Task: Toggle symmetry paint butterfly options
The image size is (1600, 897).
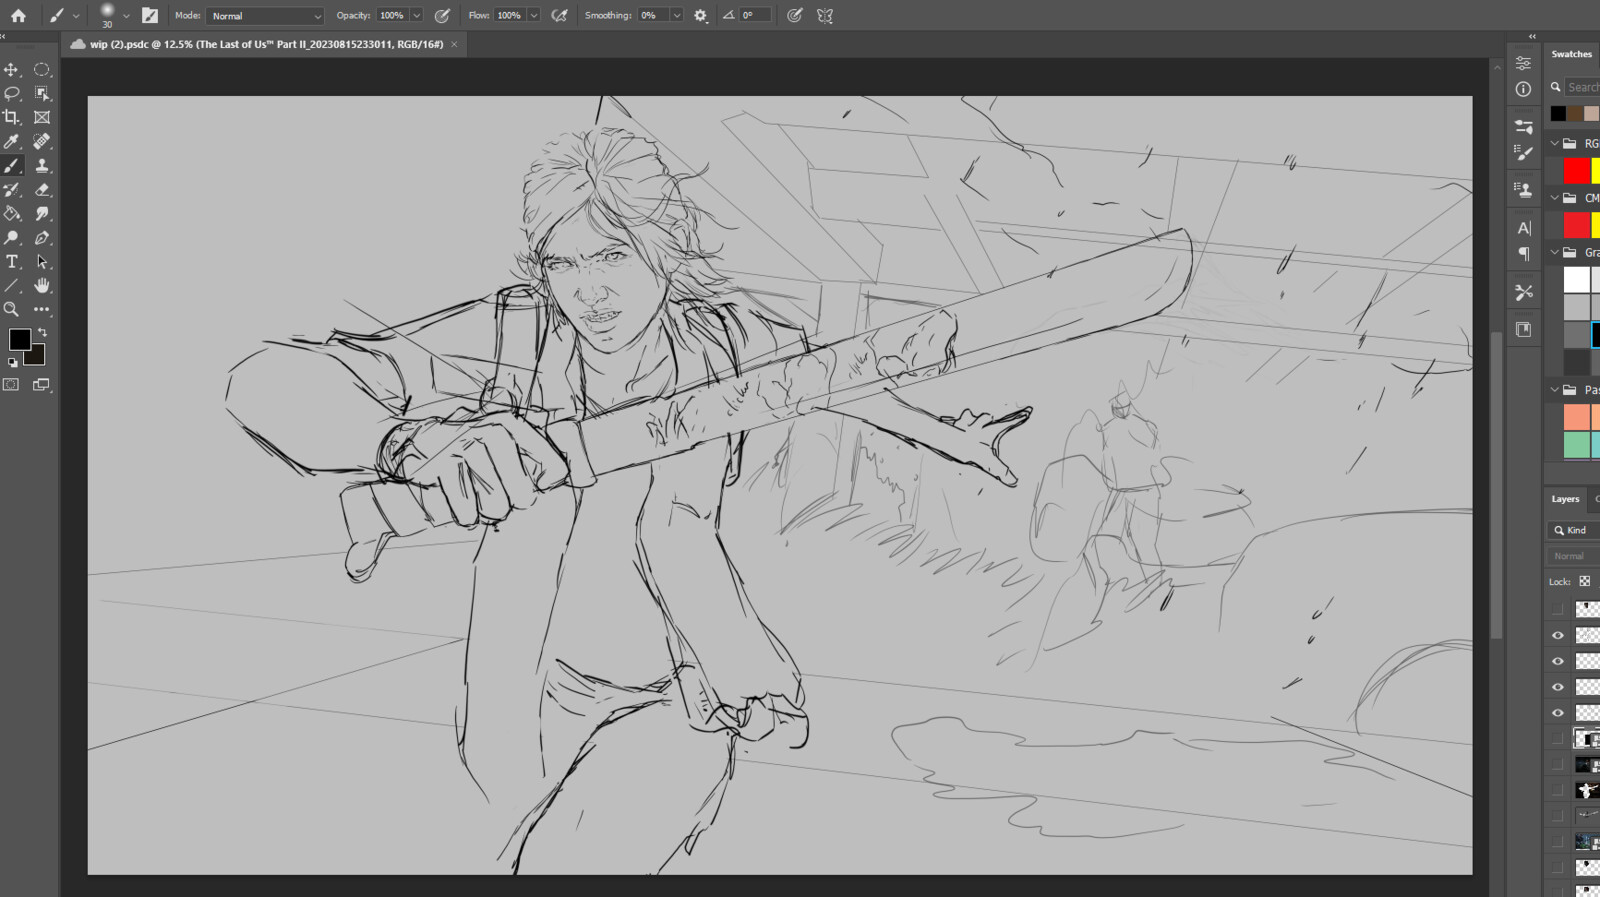Action: [825, 15]
